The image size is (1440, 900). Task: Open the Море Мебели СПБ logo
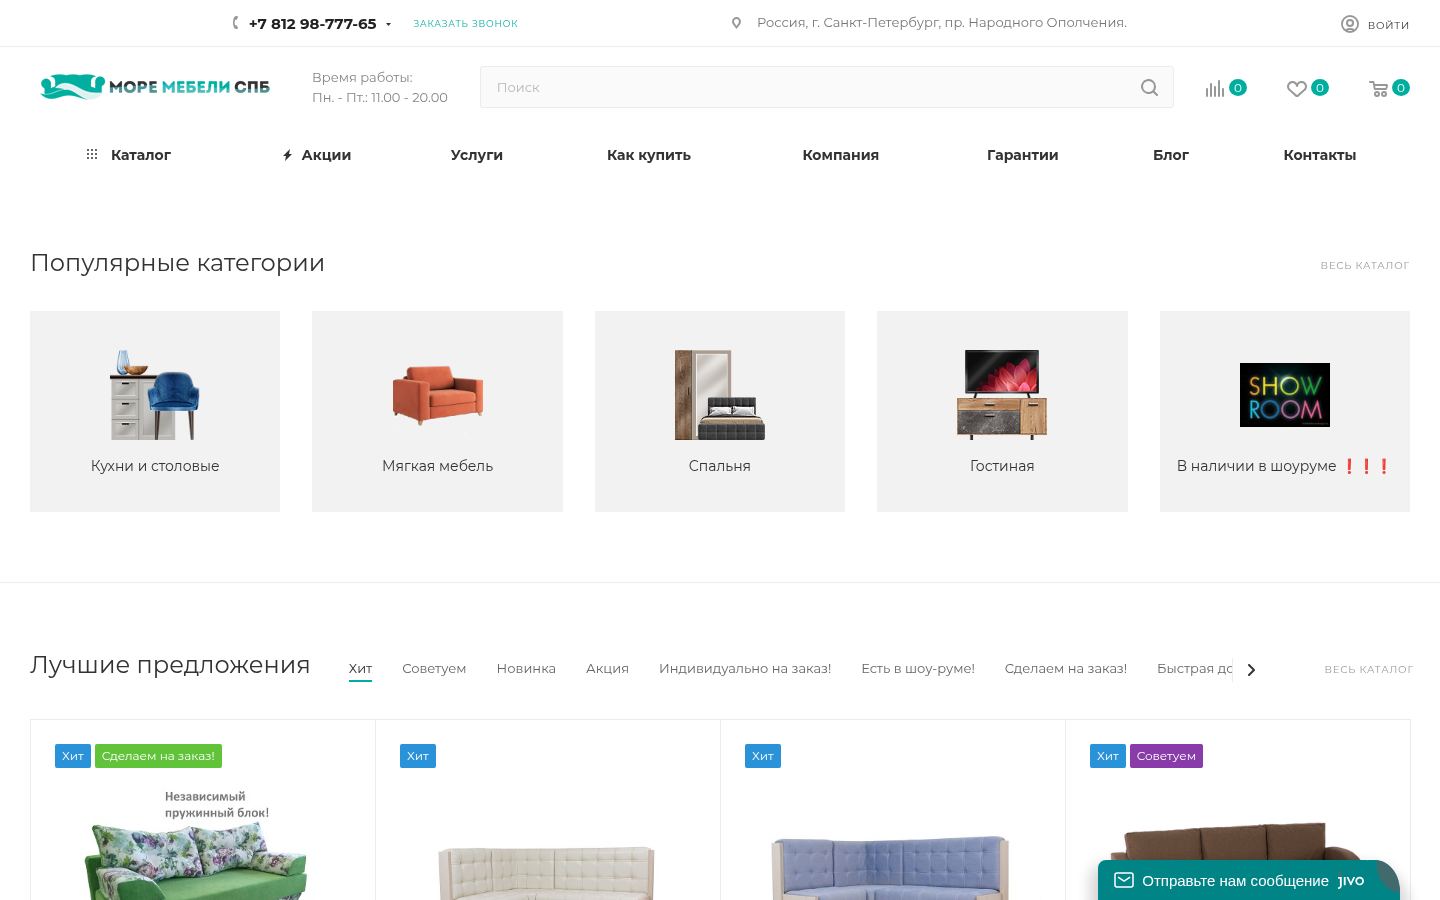click(x=155, y=87)
